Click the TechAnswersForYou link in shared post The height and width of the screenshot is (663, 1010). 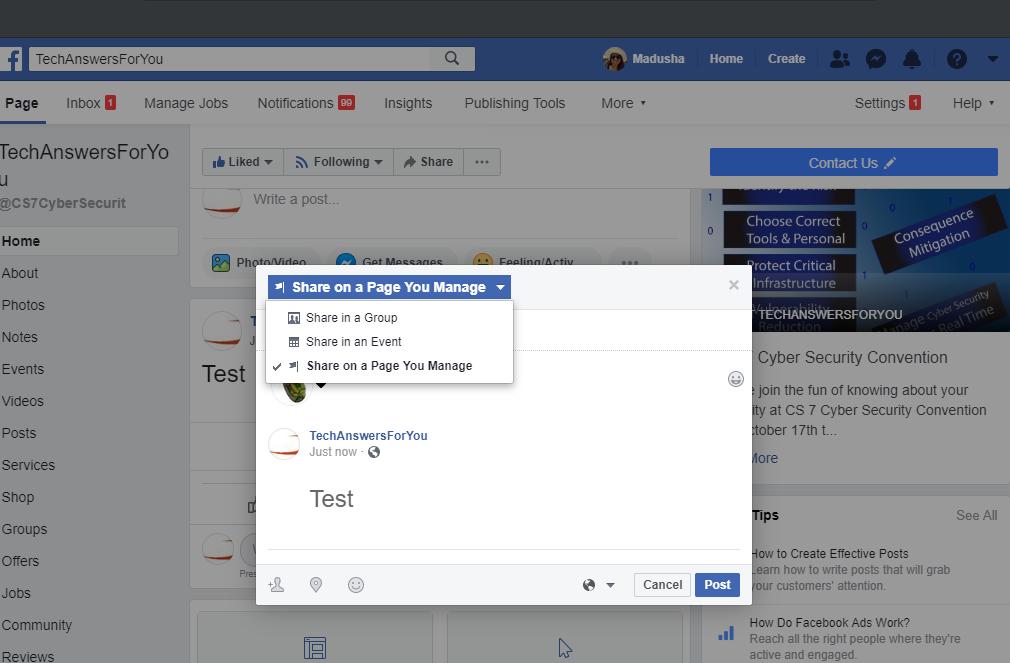(368, 436)
